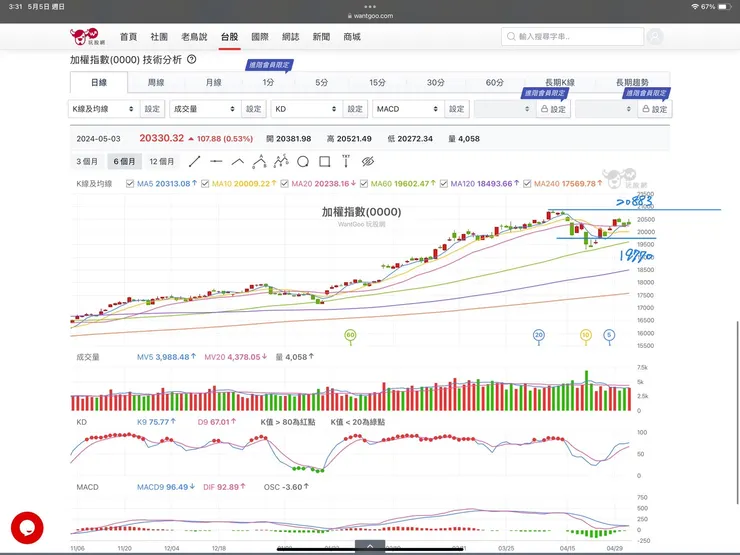Open the MACD indicator dropdown

click(408, 109)
